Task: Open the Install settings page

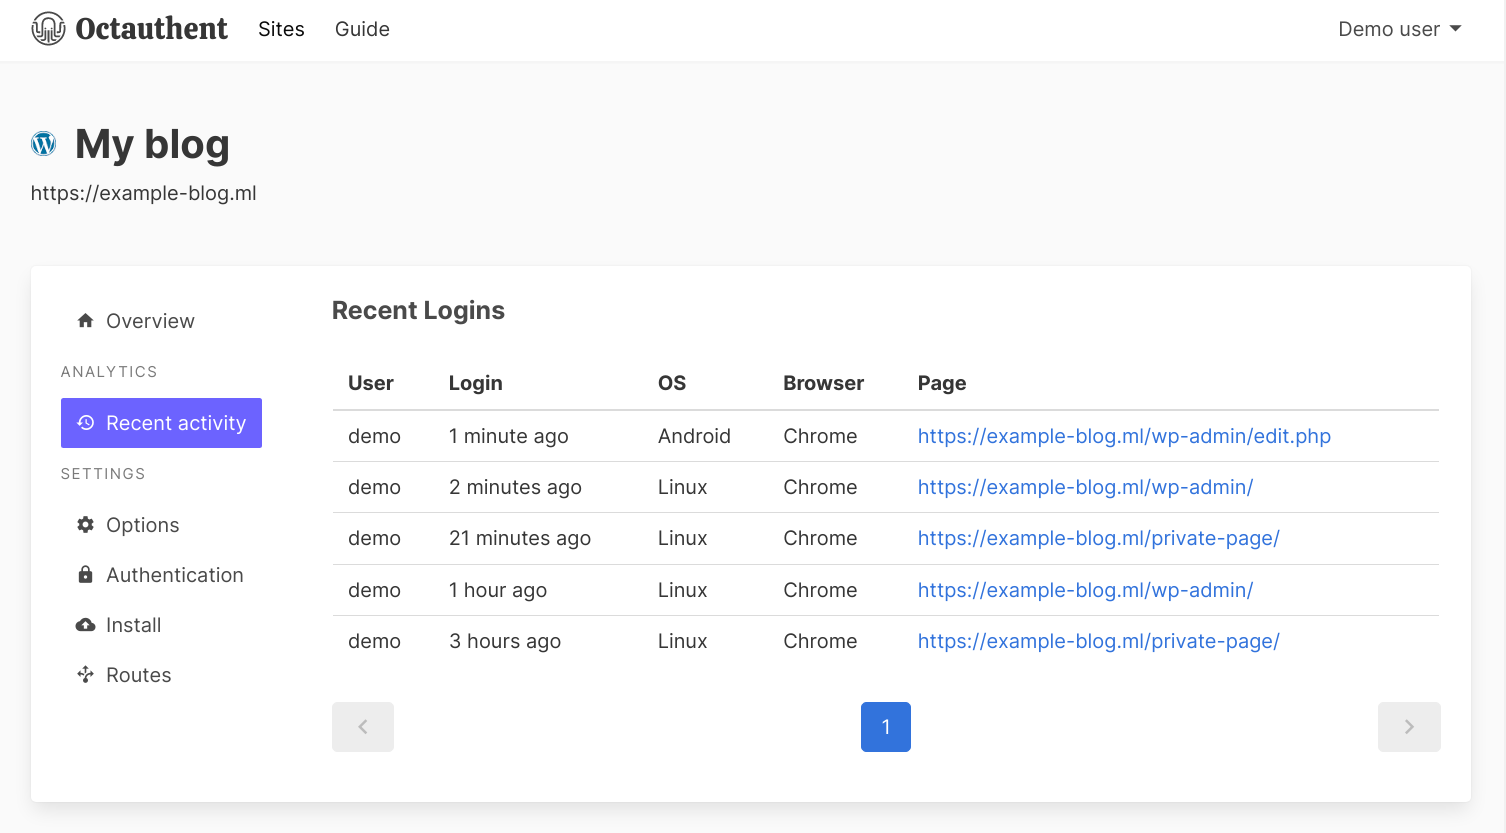Action: pyautogui.click(x=161, y=625)
